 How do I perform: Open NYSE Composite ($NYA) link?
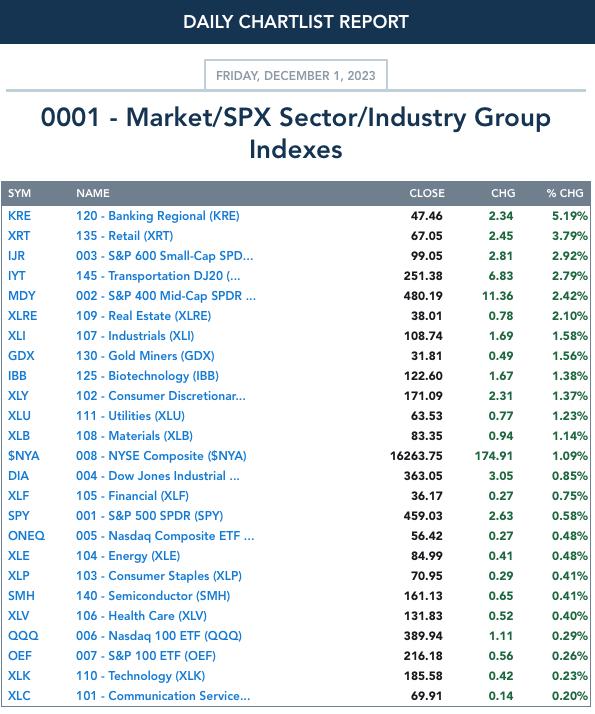click(x=161, y=456)
